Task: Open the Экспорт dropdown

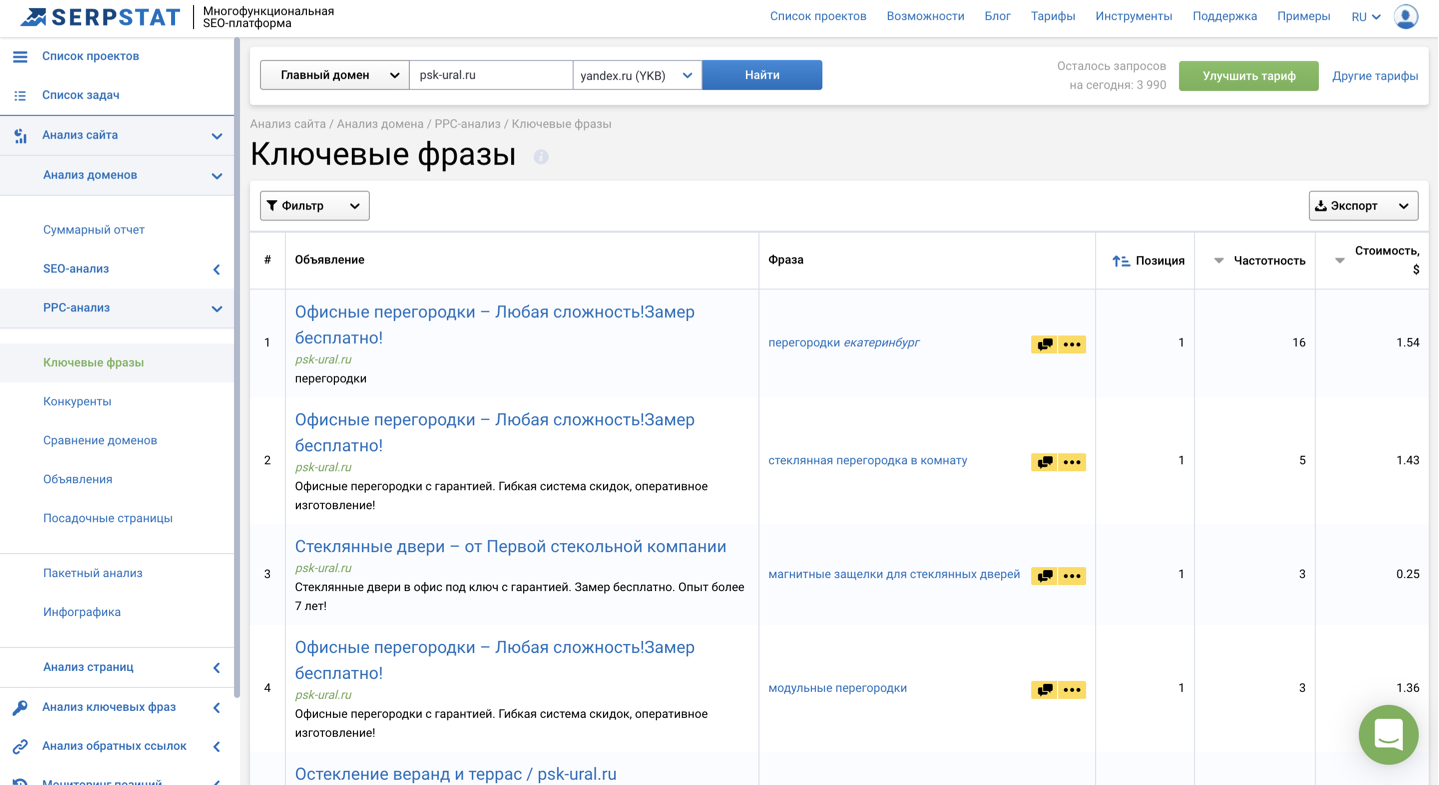Action: (x=1363, y=206)
